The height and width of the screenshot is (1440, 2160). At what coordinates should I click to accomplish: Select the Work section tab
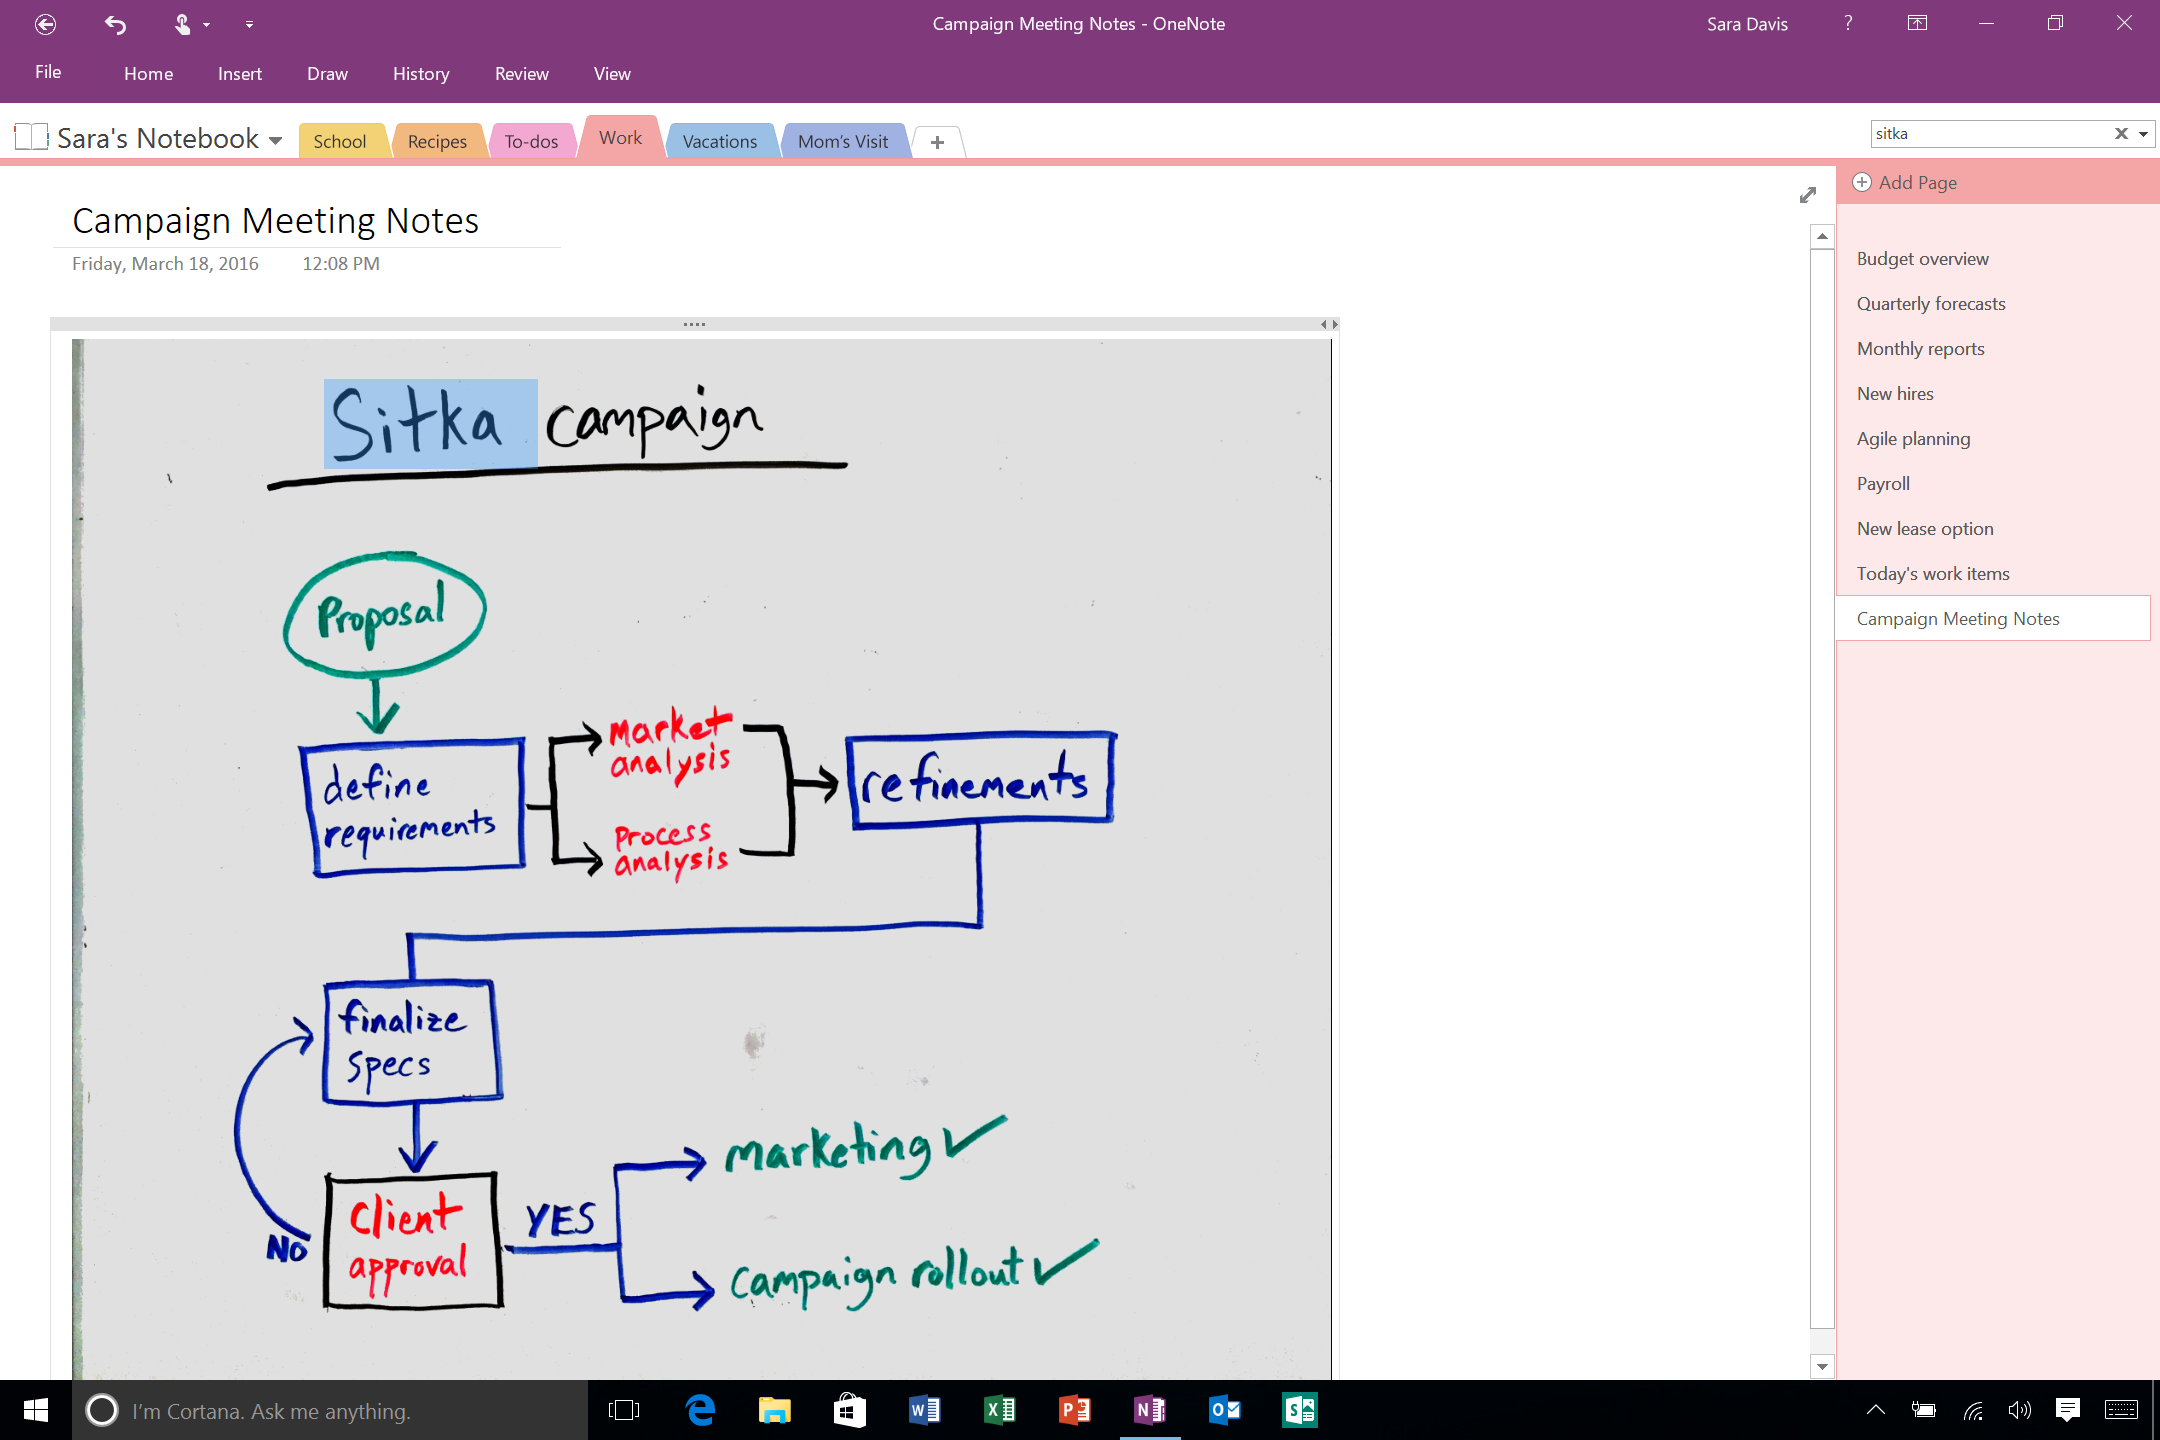click(x=620, y=138)
